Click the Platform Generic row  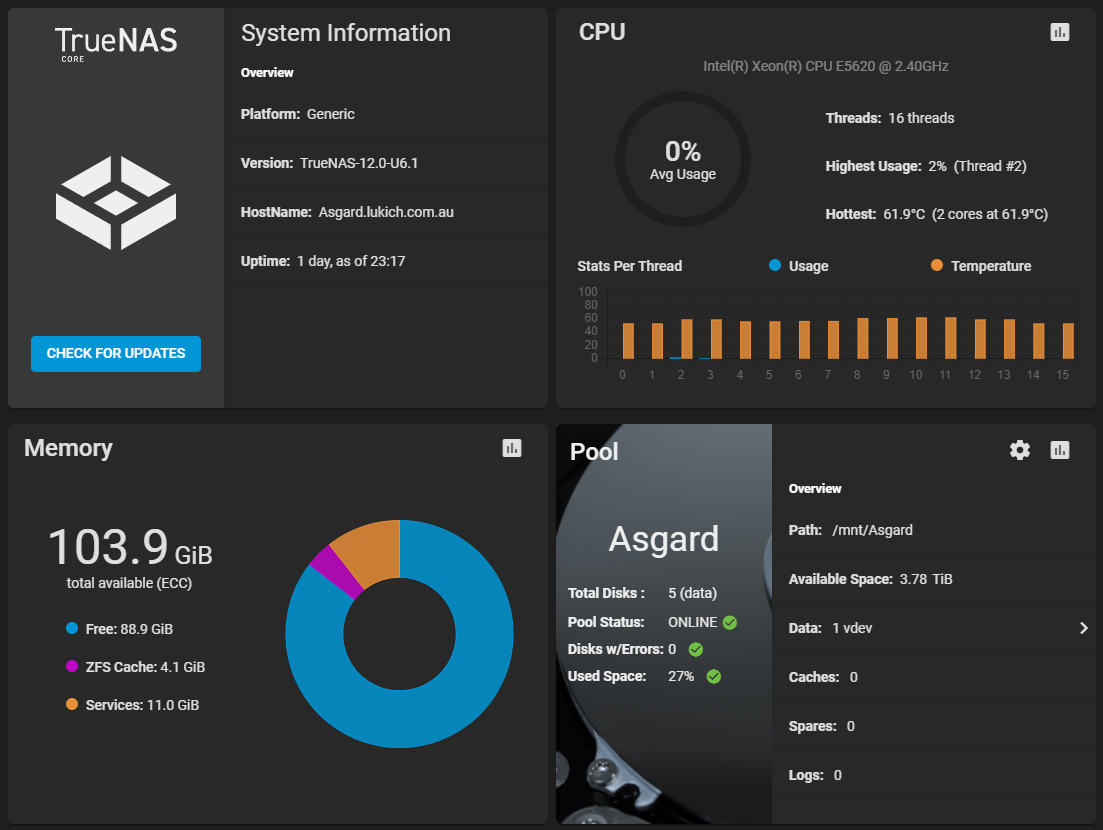[x=386, y=114]
